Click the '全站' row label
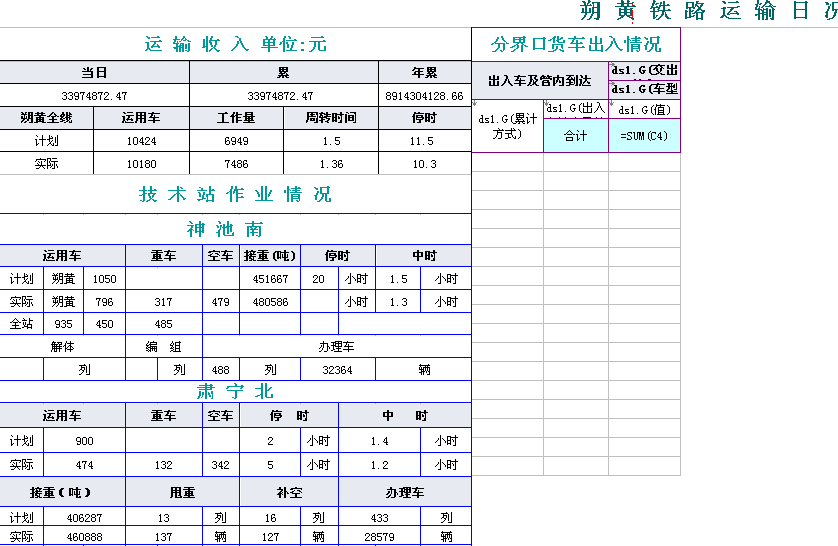The height and width of the screenshot is (546, 838). point(21,324)
